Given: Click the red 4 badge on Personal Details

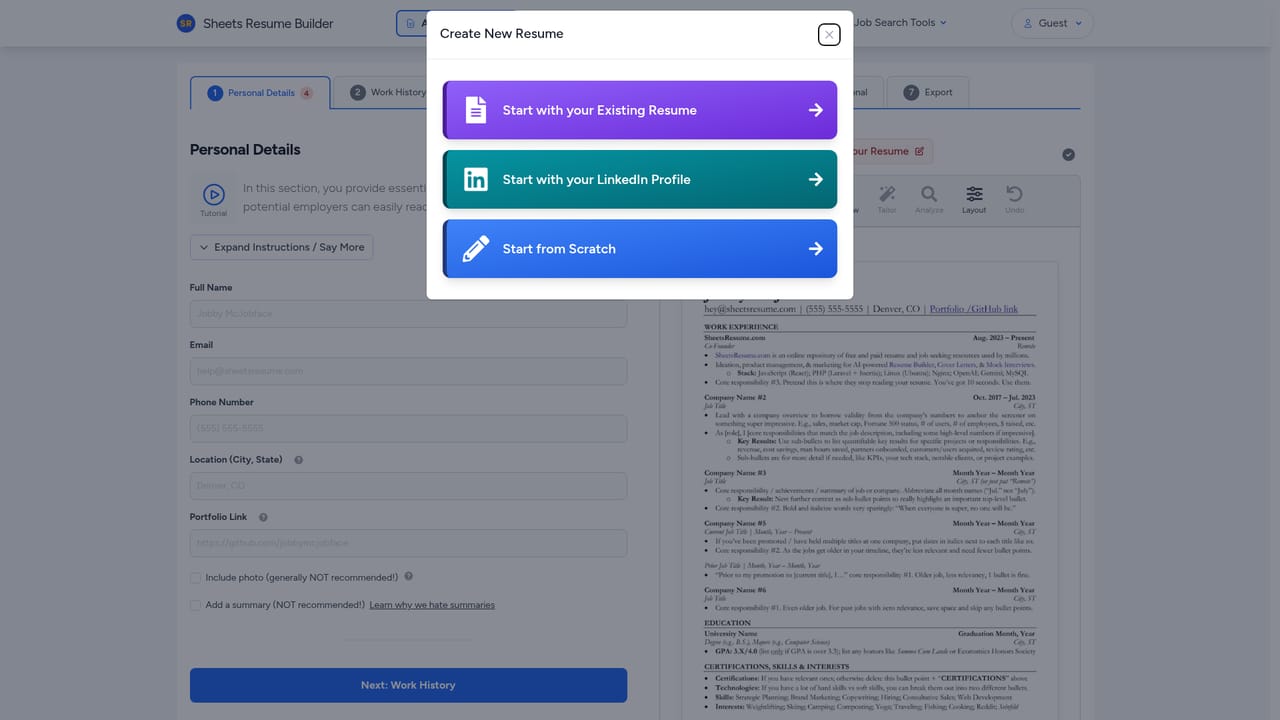Looking at the screenshot, I should click(x=306, y=93).
